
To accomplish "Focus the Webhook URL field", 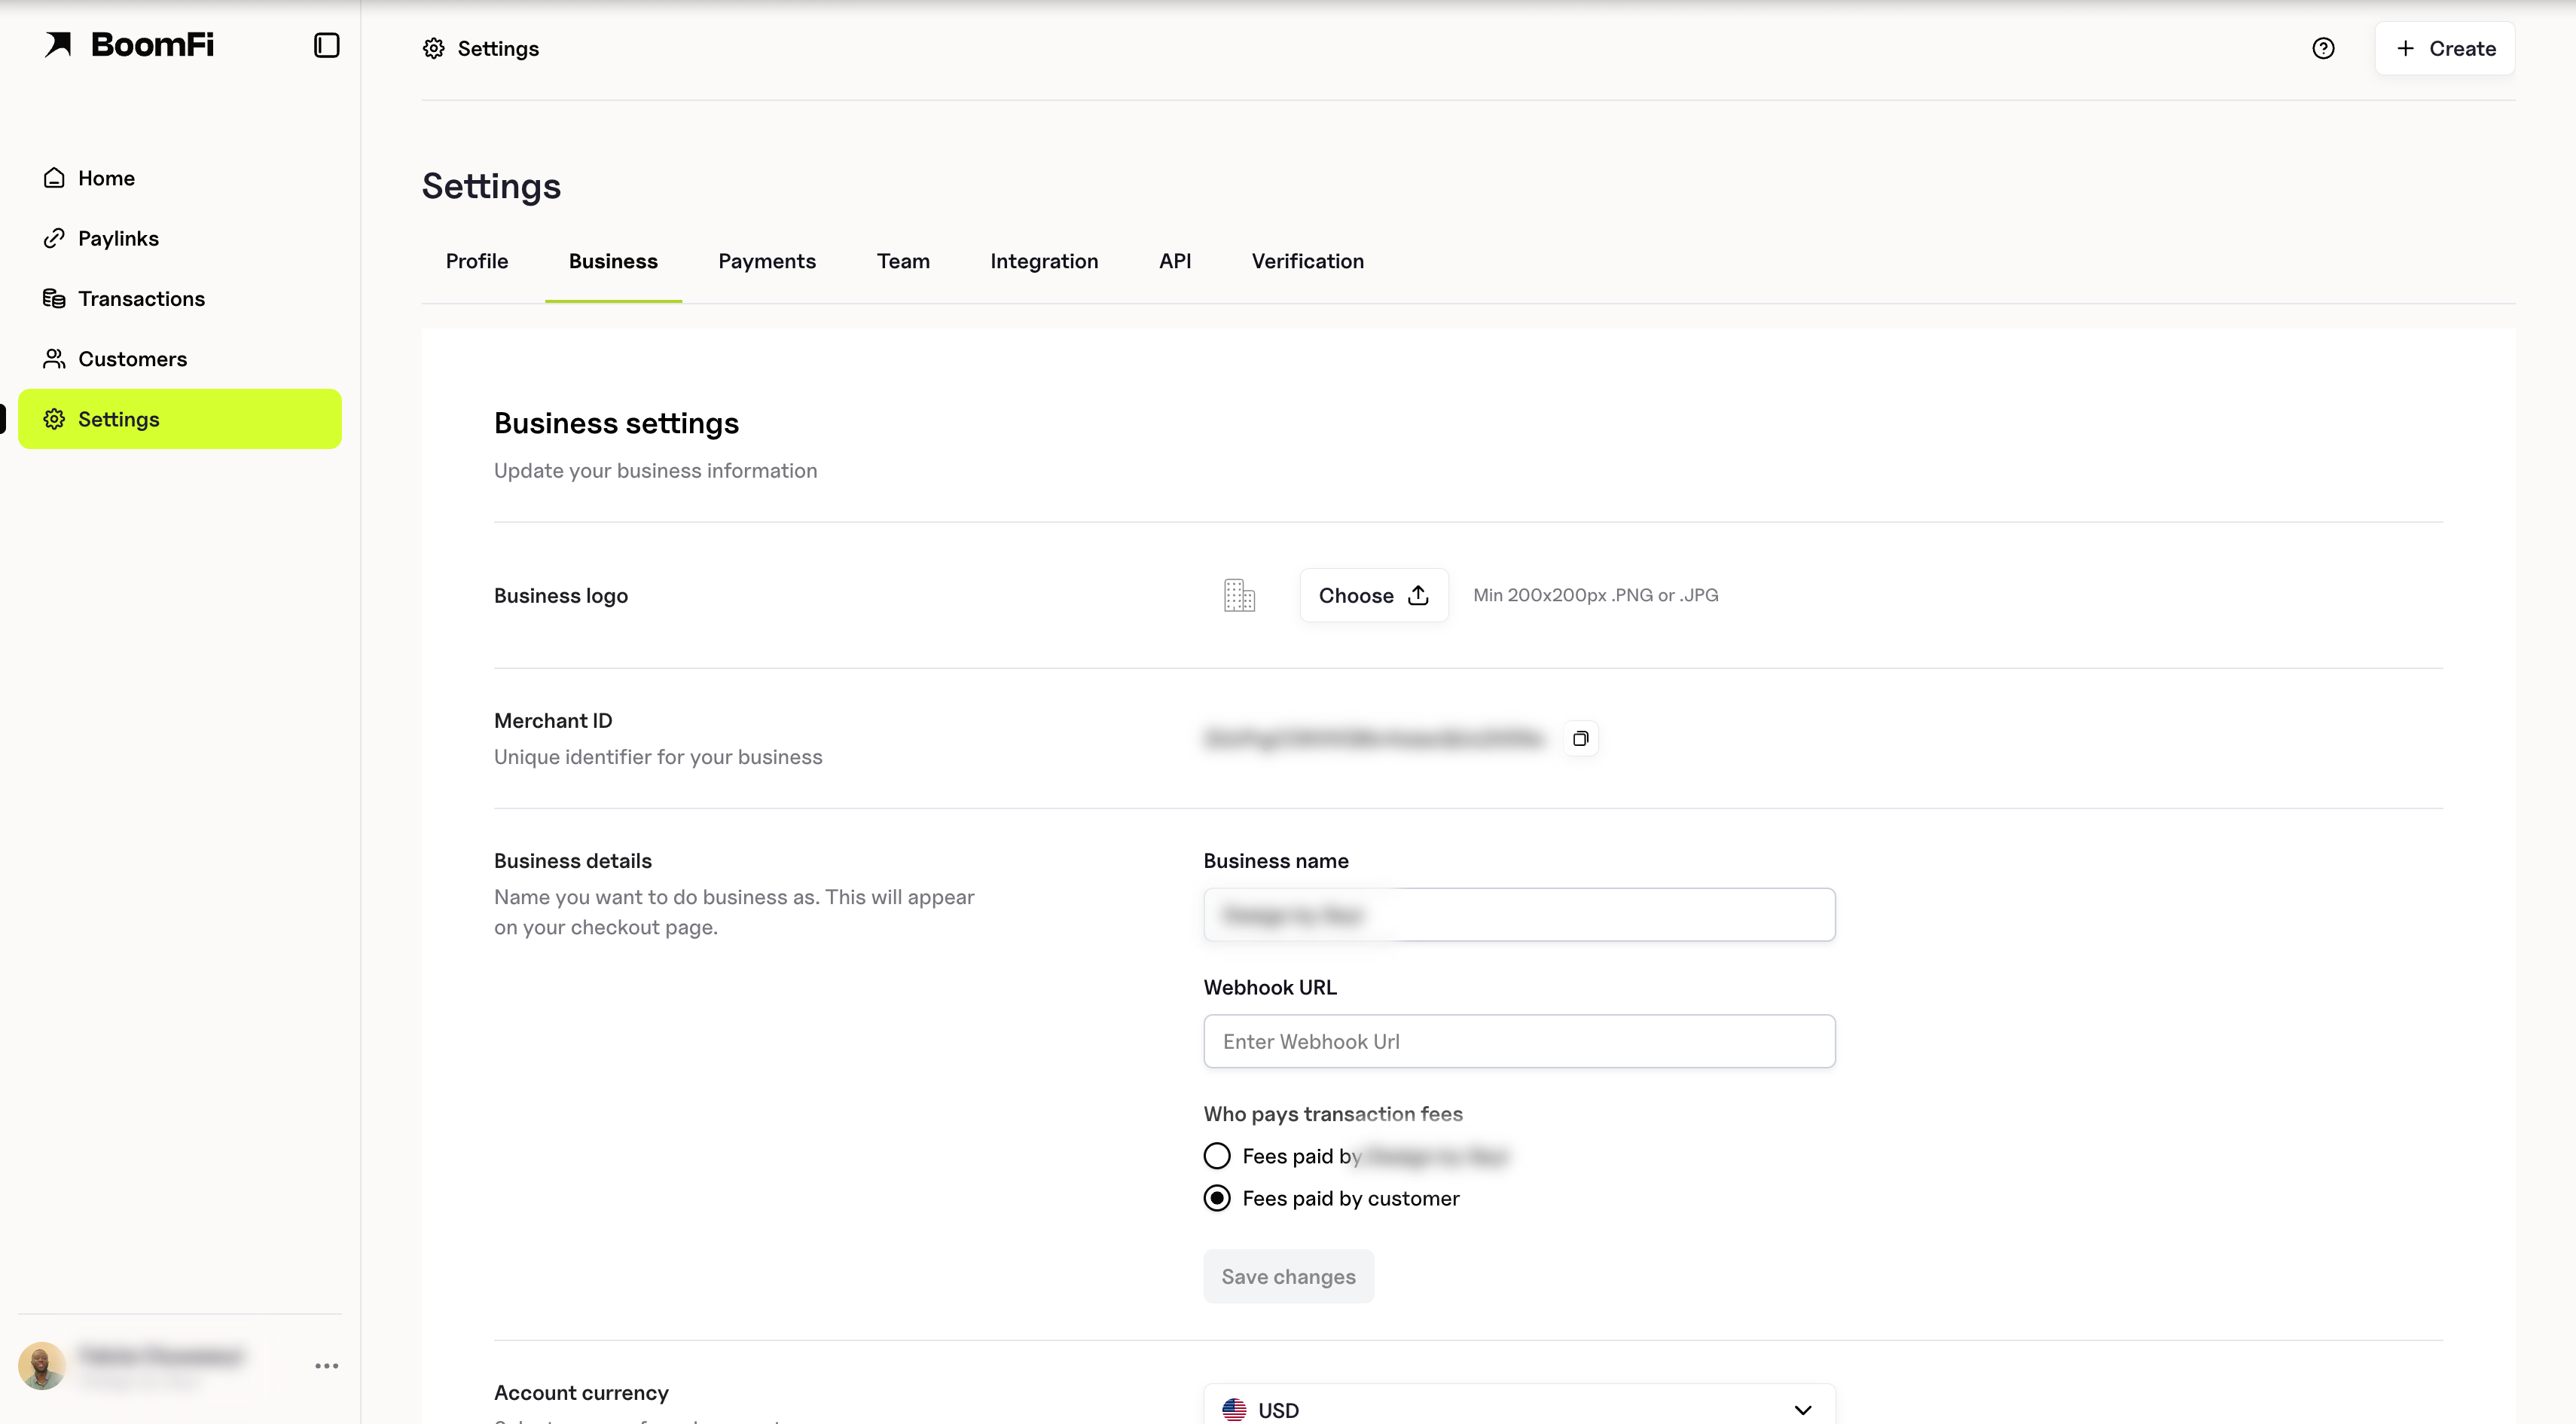I will (x=1518, y=1041).
